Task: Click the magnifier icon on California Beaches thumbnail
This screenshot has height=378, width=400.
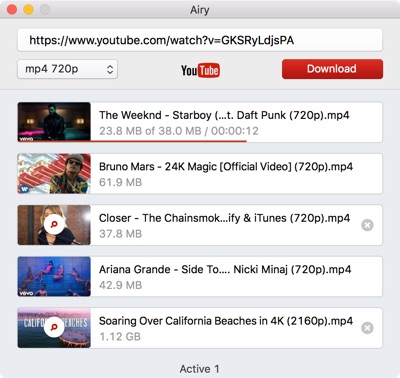Action: point(54,327)
